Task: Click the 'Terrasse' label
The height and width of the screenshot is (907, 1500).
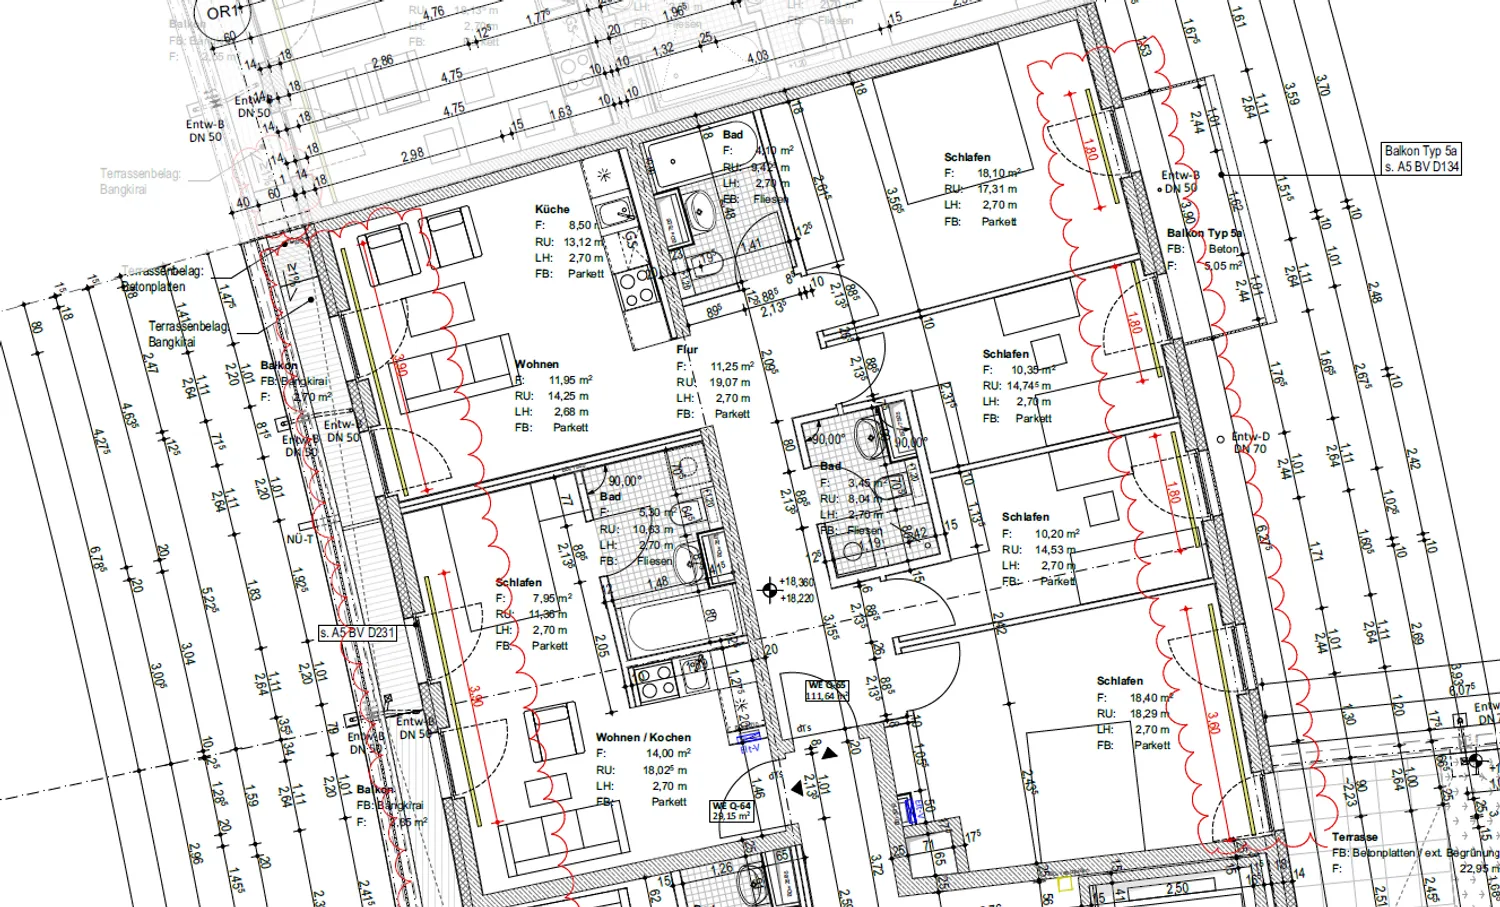Action: point(1354,837)
